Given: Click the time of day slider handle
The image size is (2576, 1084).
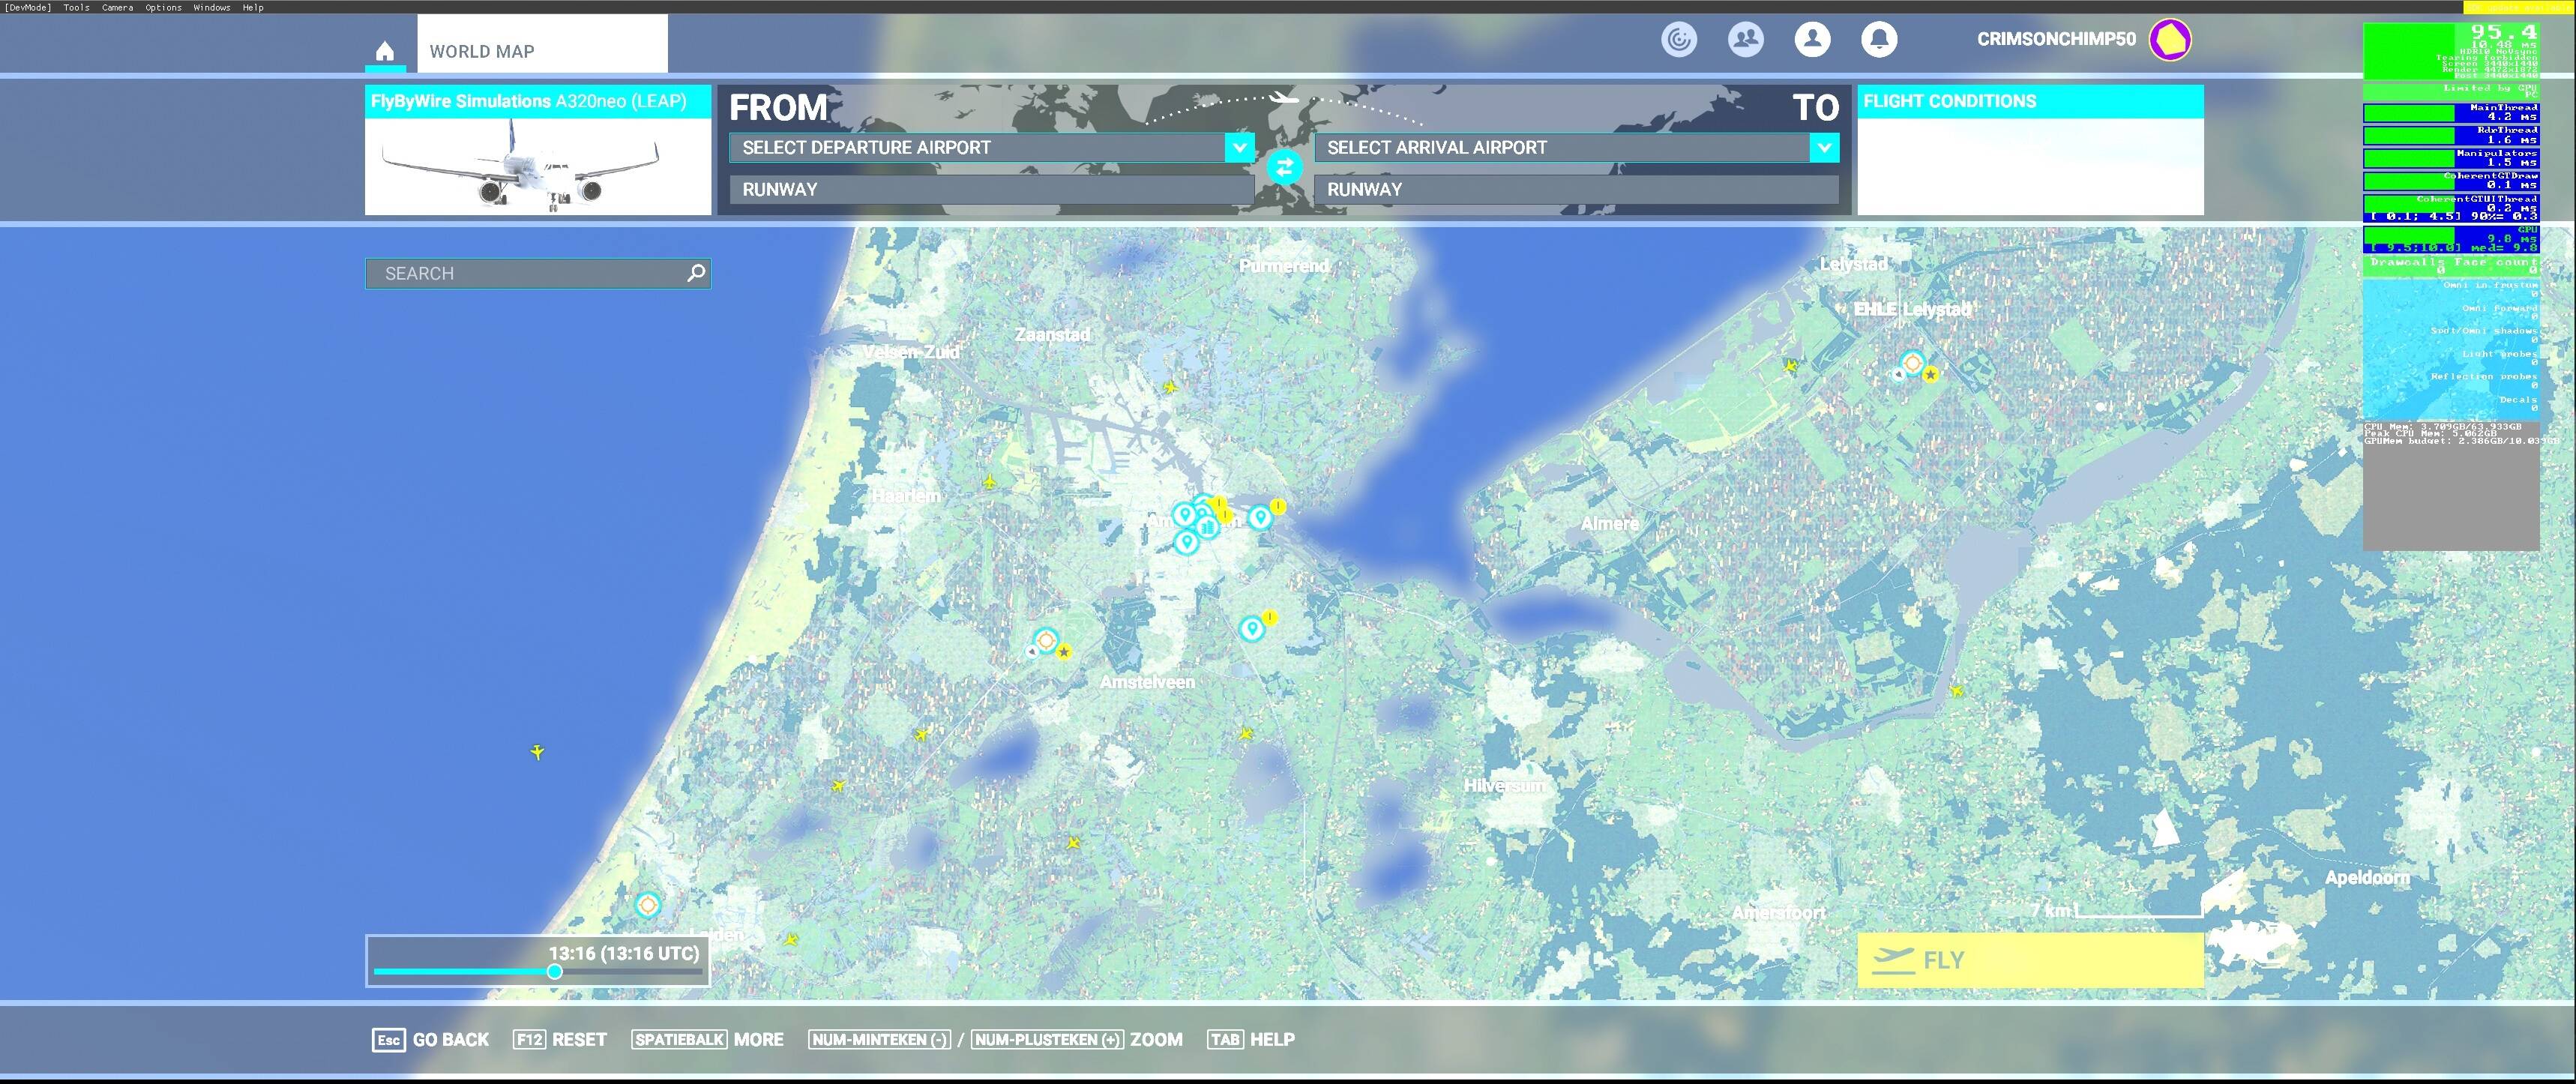Looking at the screenshot, I should pos(555,971).
